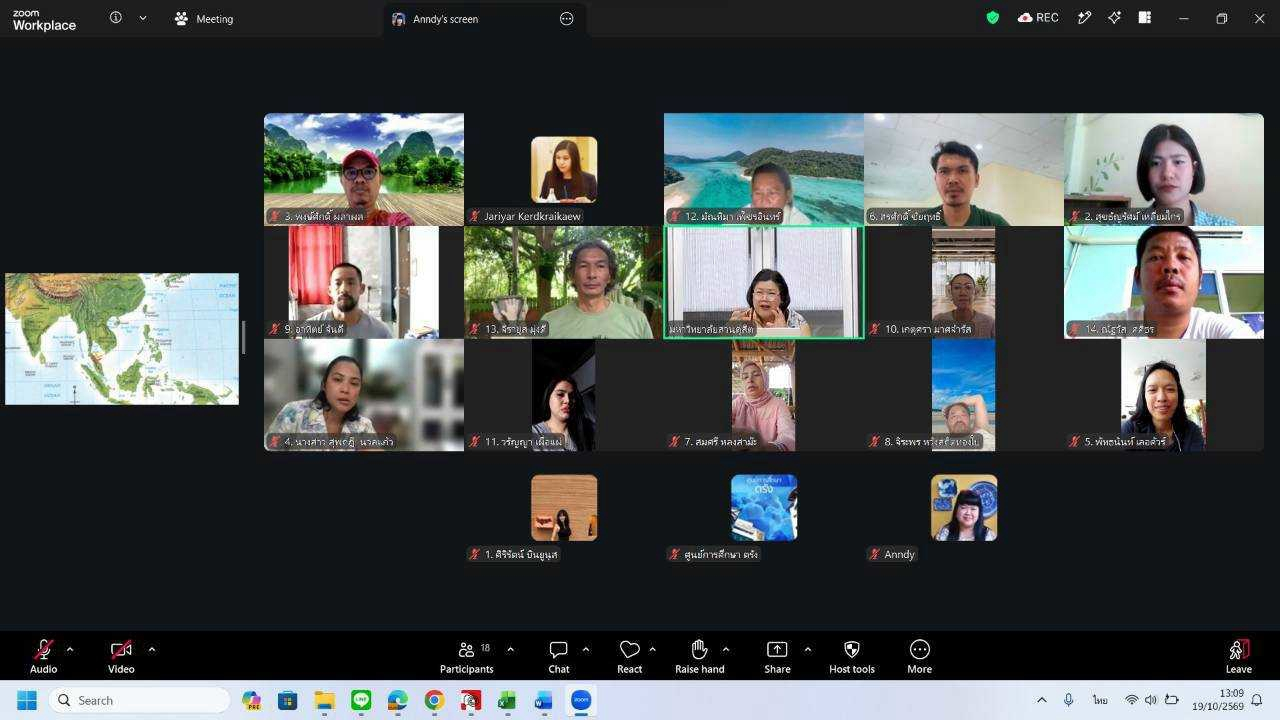
Task: Open Word from the taskbar
Action: (543, 700)
